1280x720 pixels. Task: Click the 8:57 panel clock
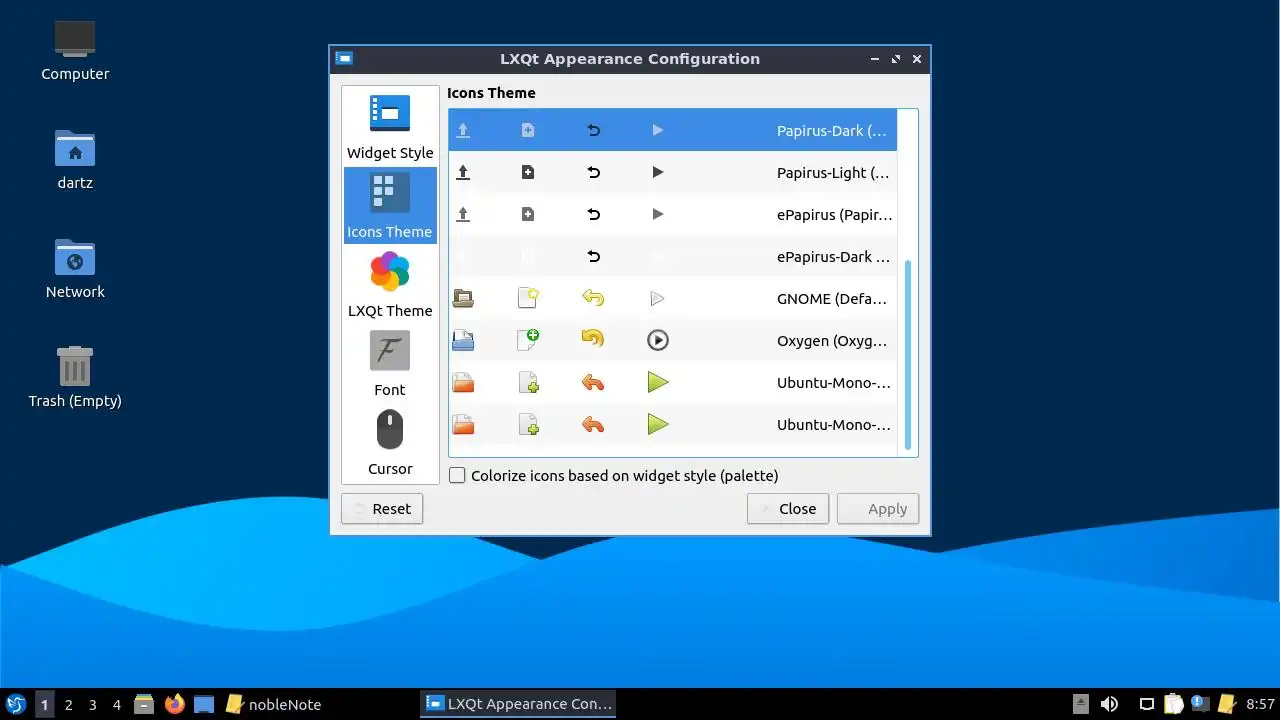(1260, 704)
